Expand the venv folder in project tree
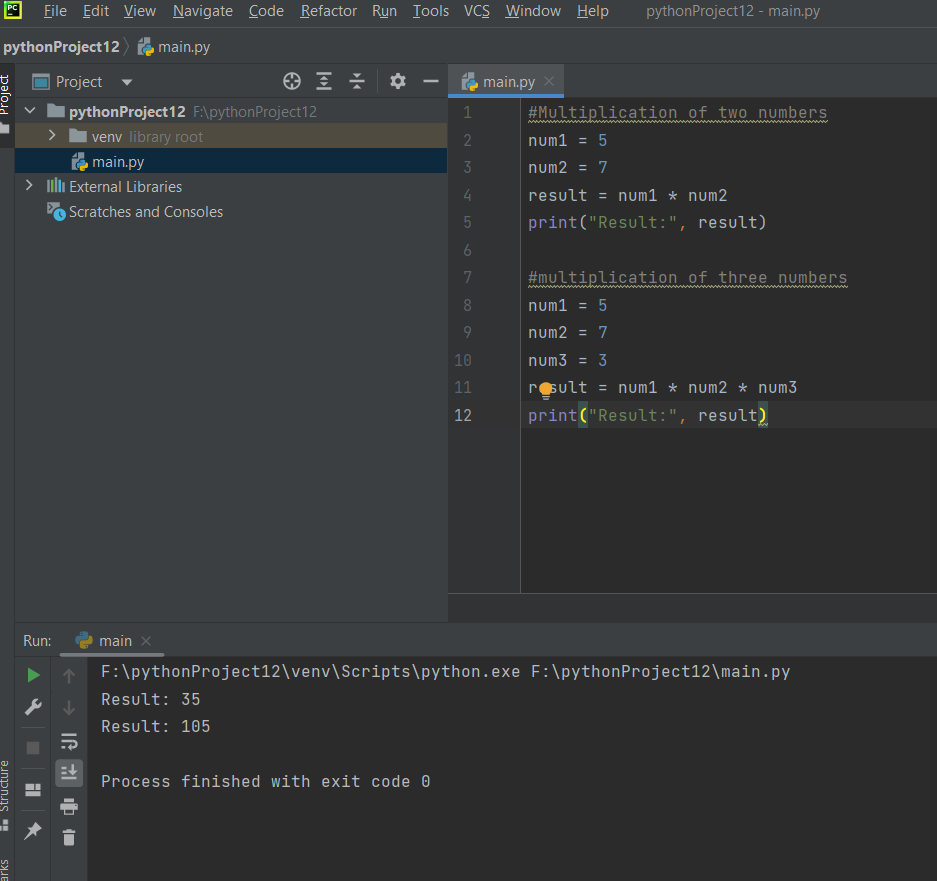This screenshot has height=881, width=937. pos(52,136)
